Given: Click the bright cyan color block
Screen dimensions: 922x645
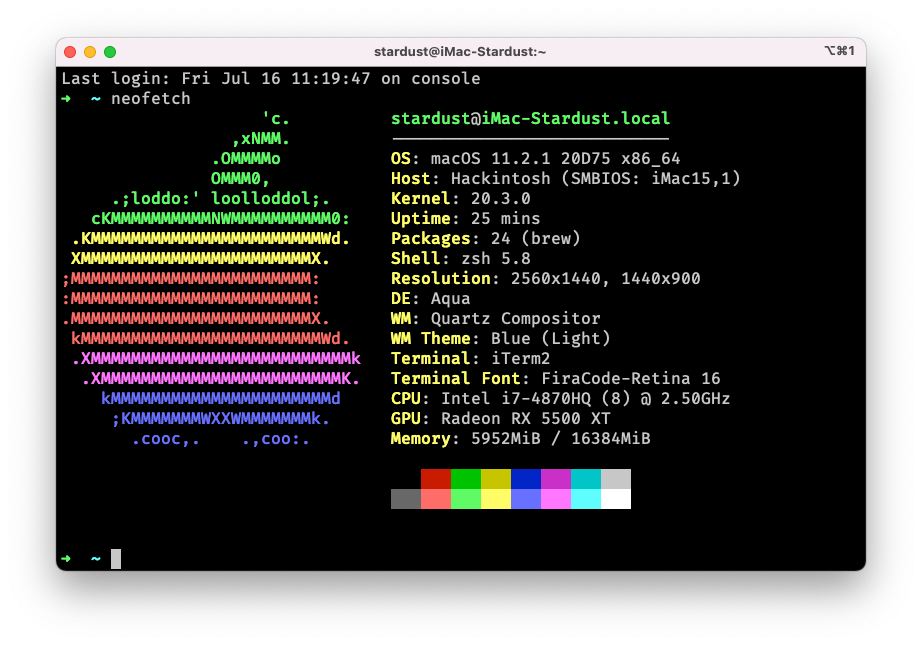Looking at the screenshot, I should coord(586,499).
